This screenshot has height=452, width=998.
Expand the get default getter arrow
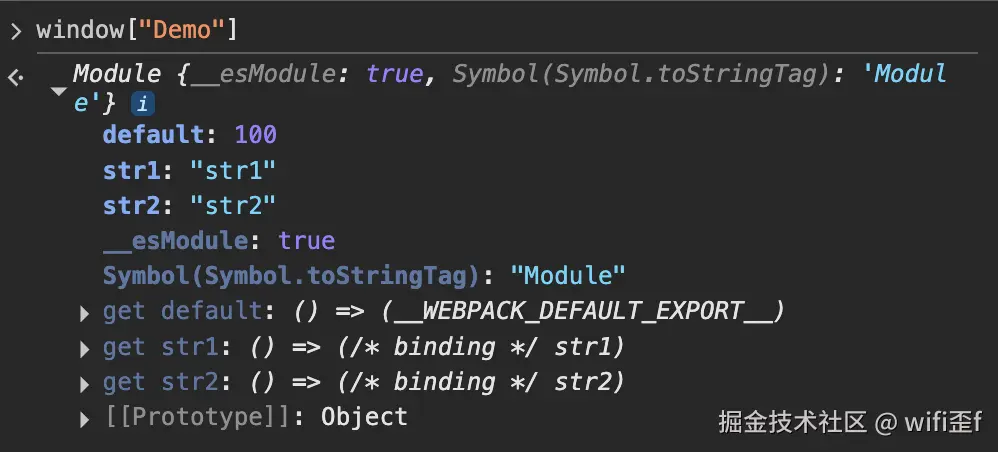coord(85,314)
